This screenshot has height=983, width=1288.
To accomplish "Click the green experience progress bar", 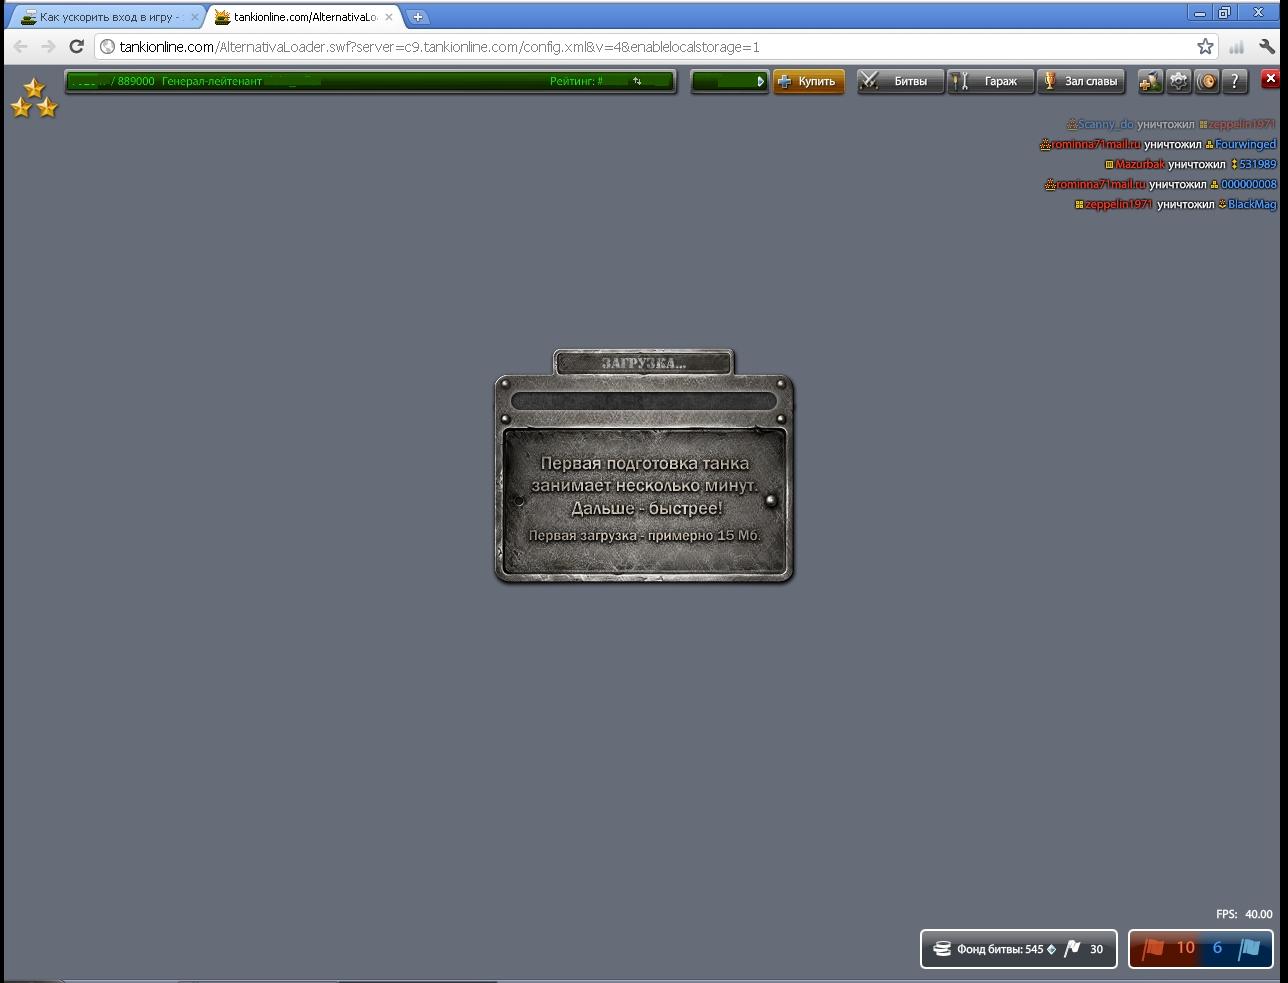I will [x=370, y=82].
